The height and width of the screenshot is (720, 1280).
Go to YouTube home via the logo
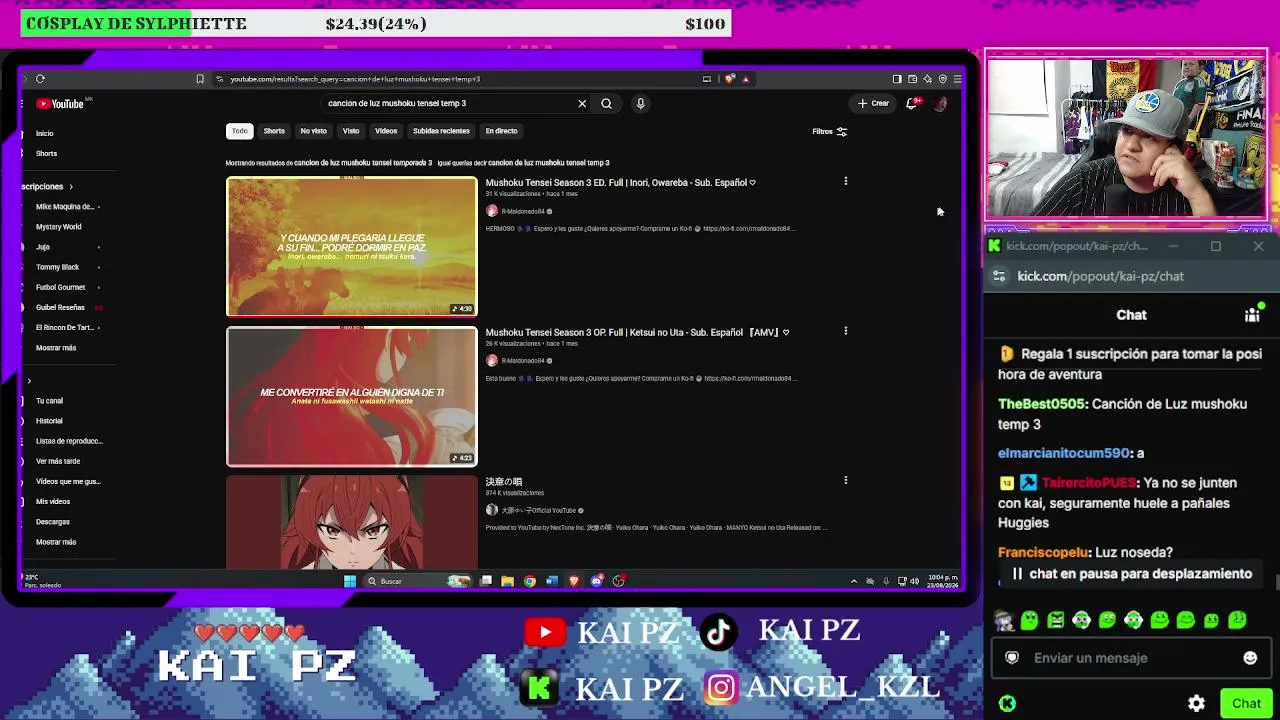coord(61,104)
